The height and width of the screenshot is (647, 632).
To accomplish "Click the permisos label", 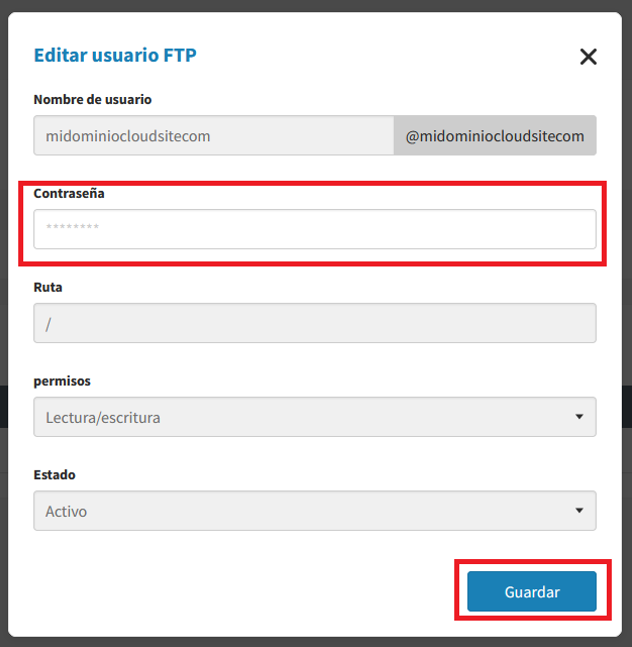I will coord(62,381).
